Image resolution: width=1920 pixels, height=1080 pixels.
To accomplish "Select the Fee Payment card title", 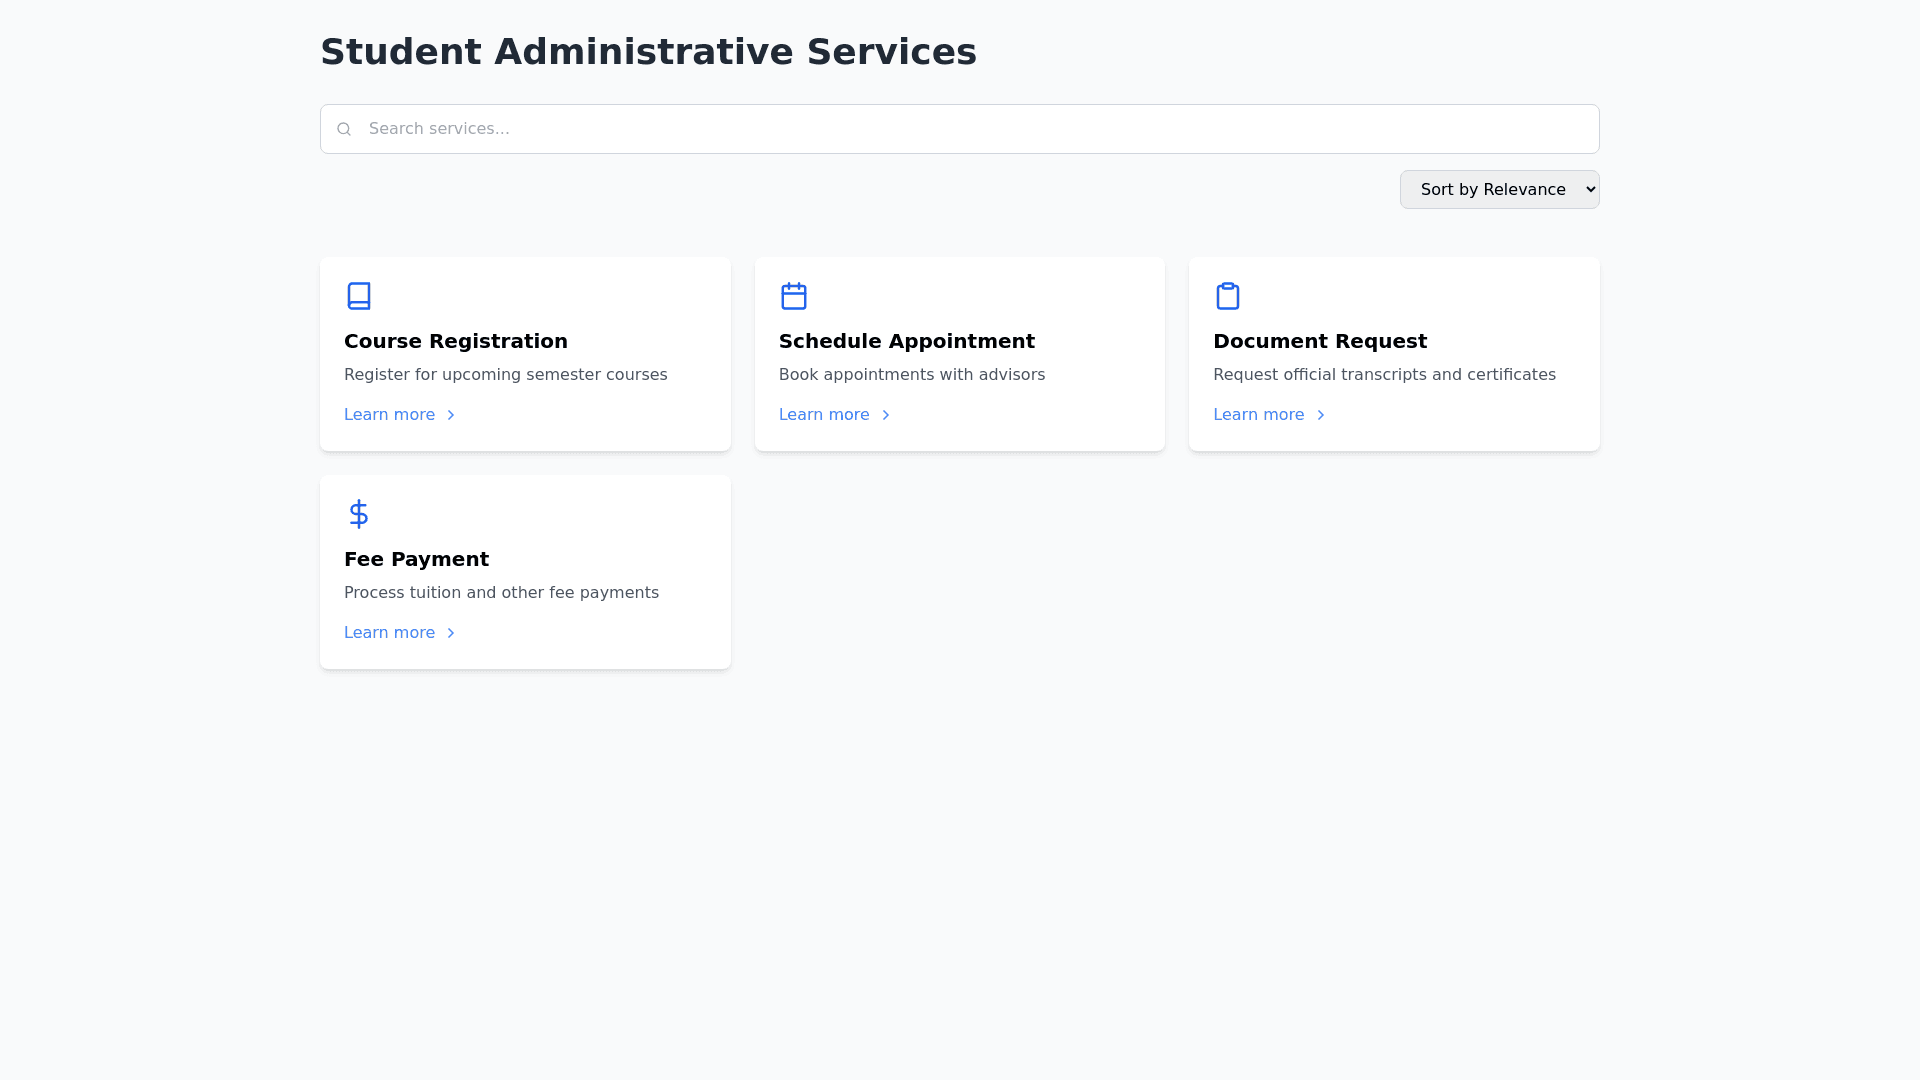I will pyautogui.click(x=416, y=559).
